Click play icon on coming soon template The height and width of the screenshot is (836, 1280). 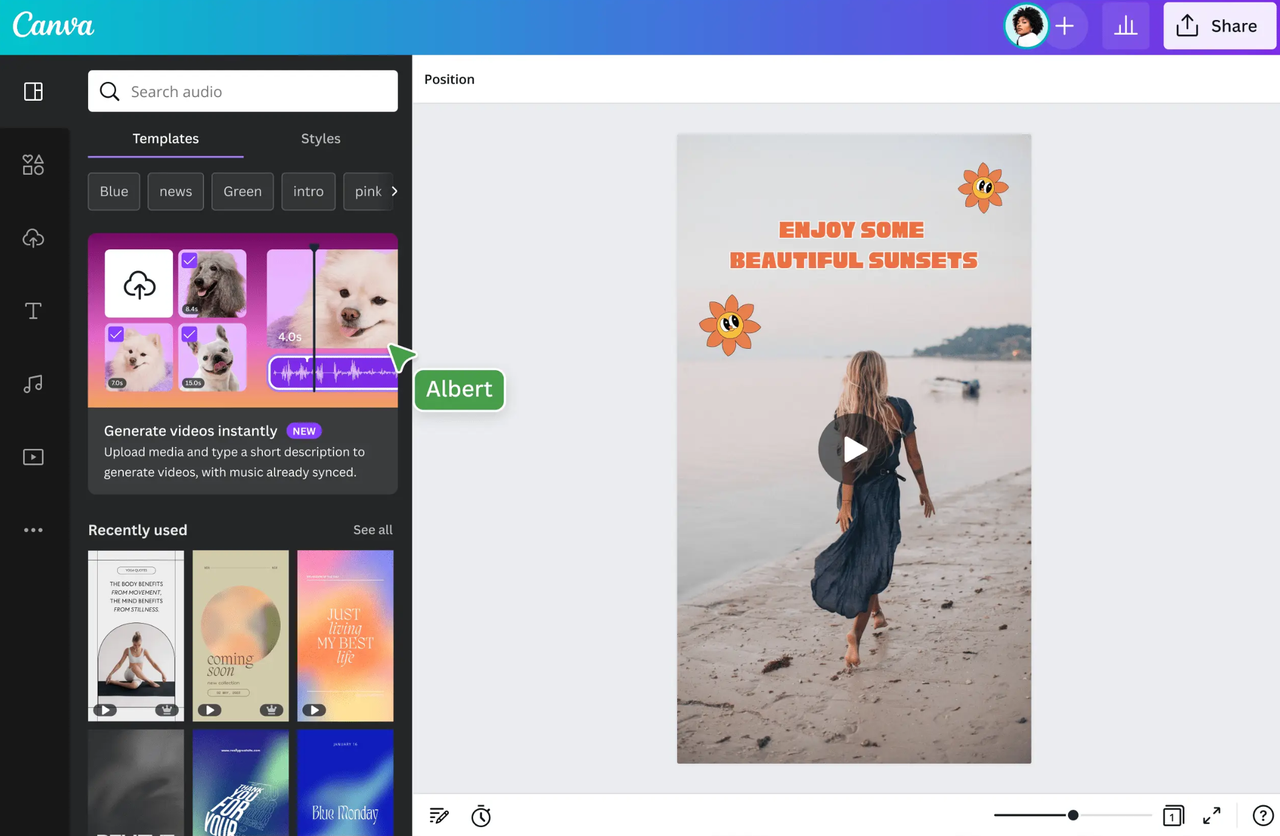point(209,710)
